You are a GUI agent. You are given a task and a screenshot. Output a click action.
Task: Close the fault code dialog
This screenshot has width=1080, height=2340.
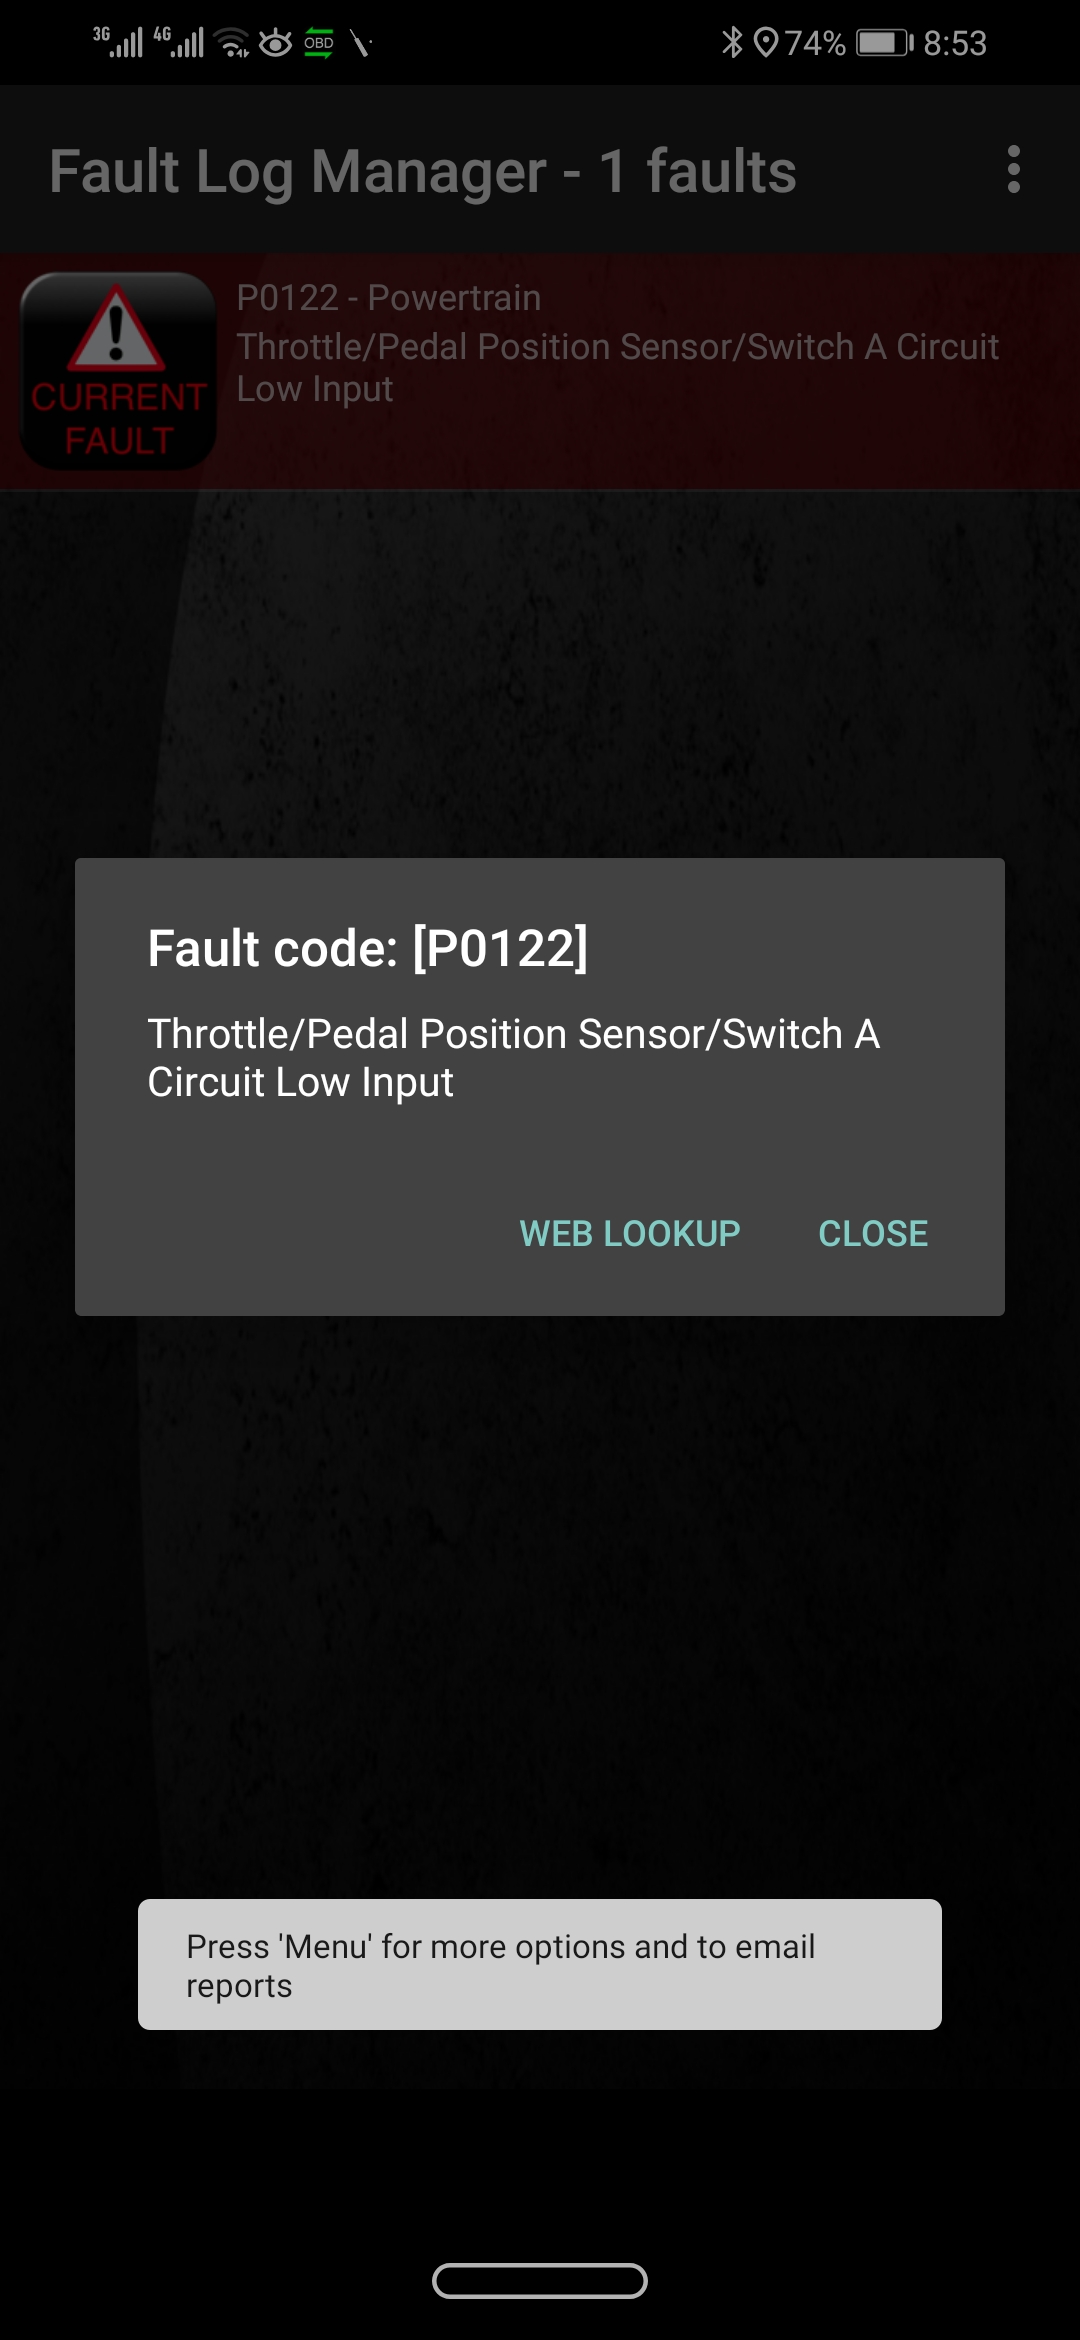tap(873, 1234)
